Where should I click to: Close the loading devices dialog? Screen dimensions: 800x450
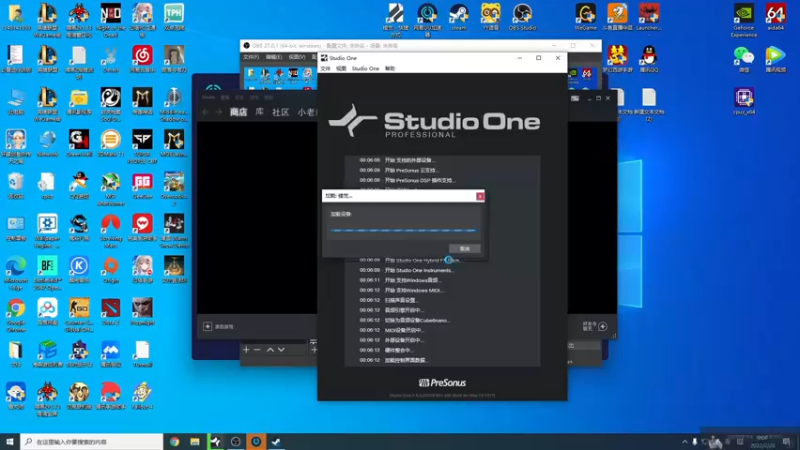pos(480,196)
